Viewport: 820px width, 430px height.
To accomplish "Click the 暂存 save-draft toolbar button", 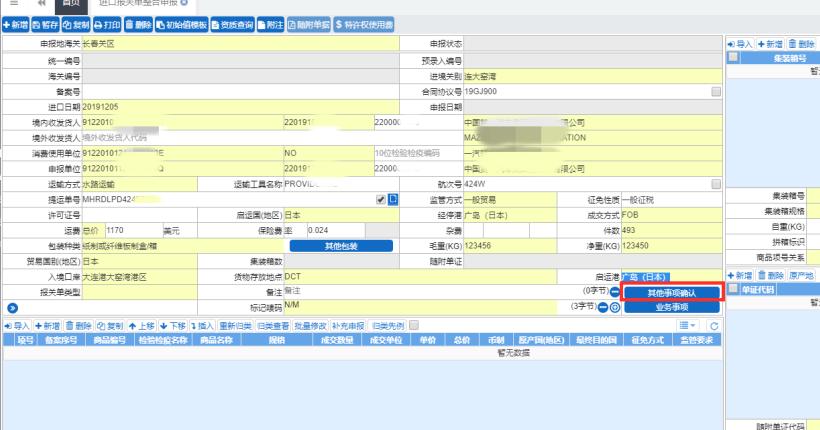I will point(45,25).
